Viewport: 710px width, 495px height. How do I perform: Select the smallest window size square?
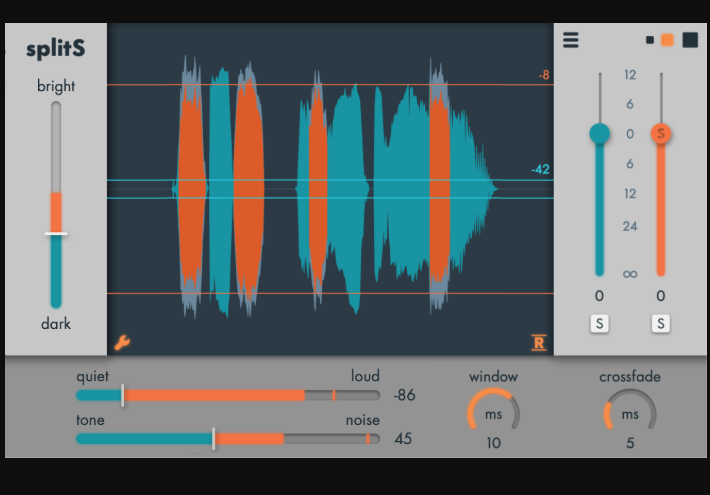(x=650, y=40)
